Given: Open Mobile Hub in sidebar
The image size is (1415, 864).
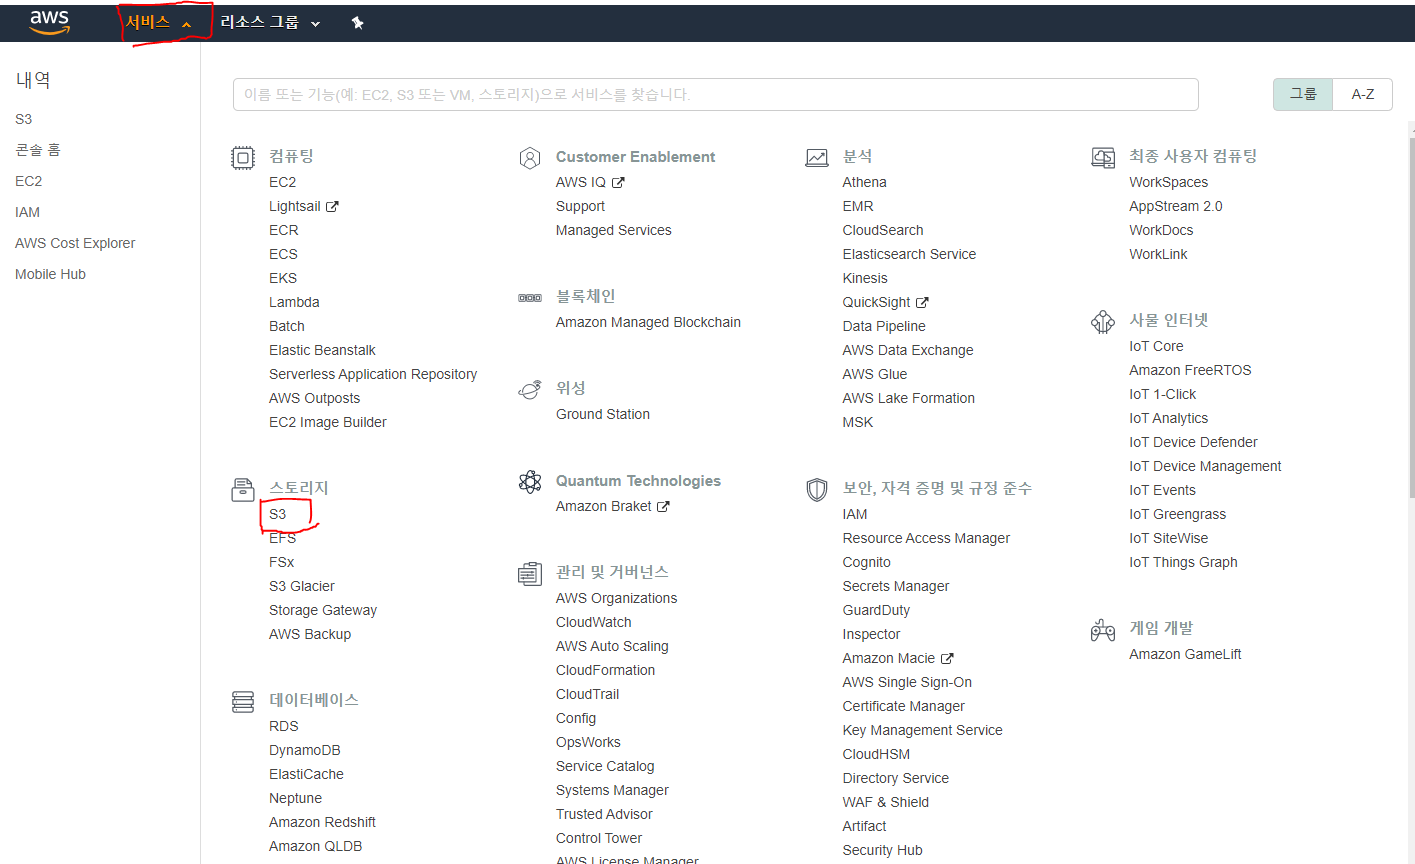Looking at the screenshot, I should (50, 274).
